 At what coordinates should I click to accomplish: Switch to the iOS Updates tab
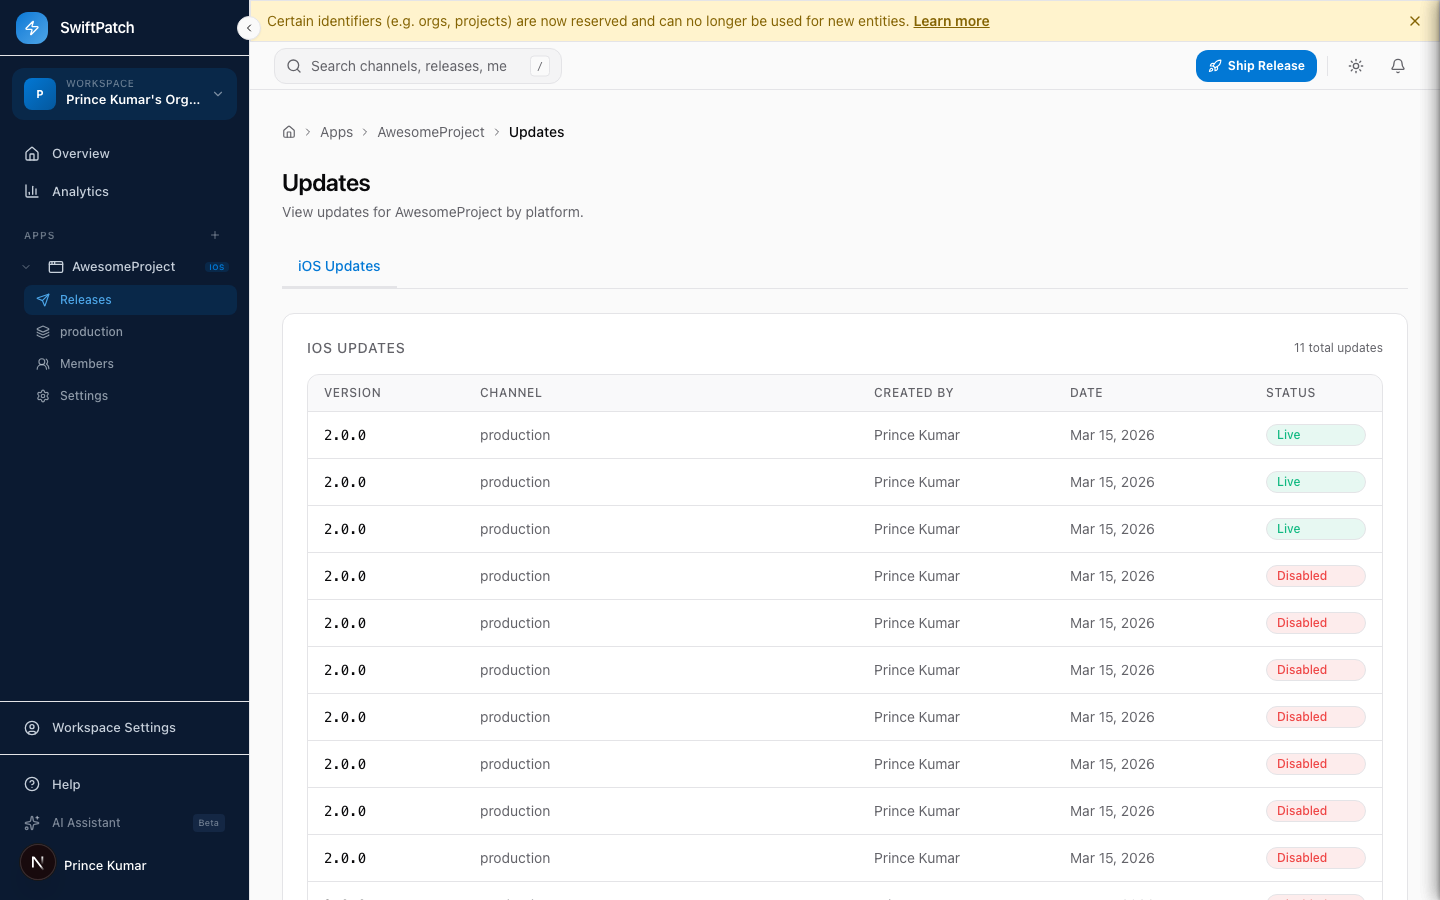pos(339,266)
